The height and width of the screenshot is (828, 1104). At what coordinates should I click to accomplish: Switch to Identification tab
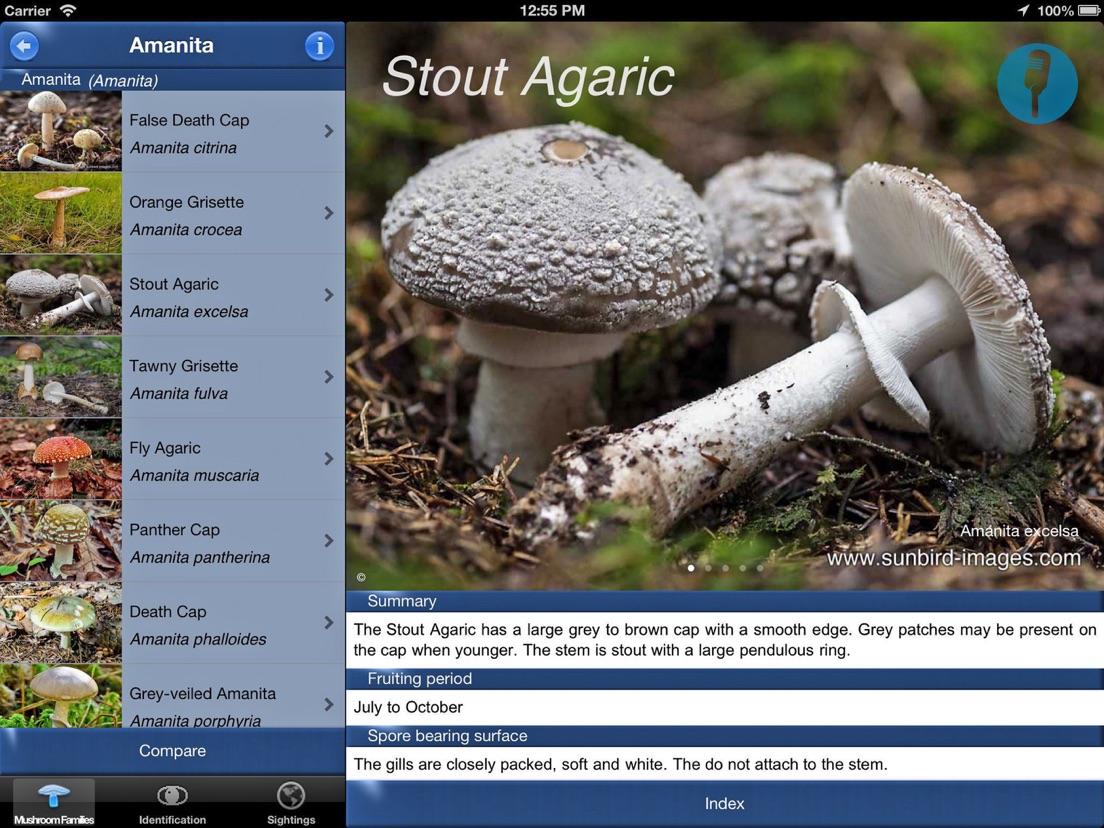172,803
